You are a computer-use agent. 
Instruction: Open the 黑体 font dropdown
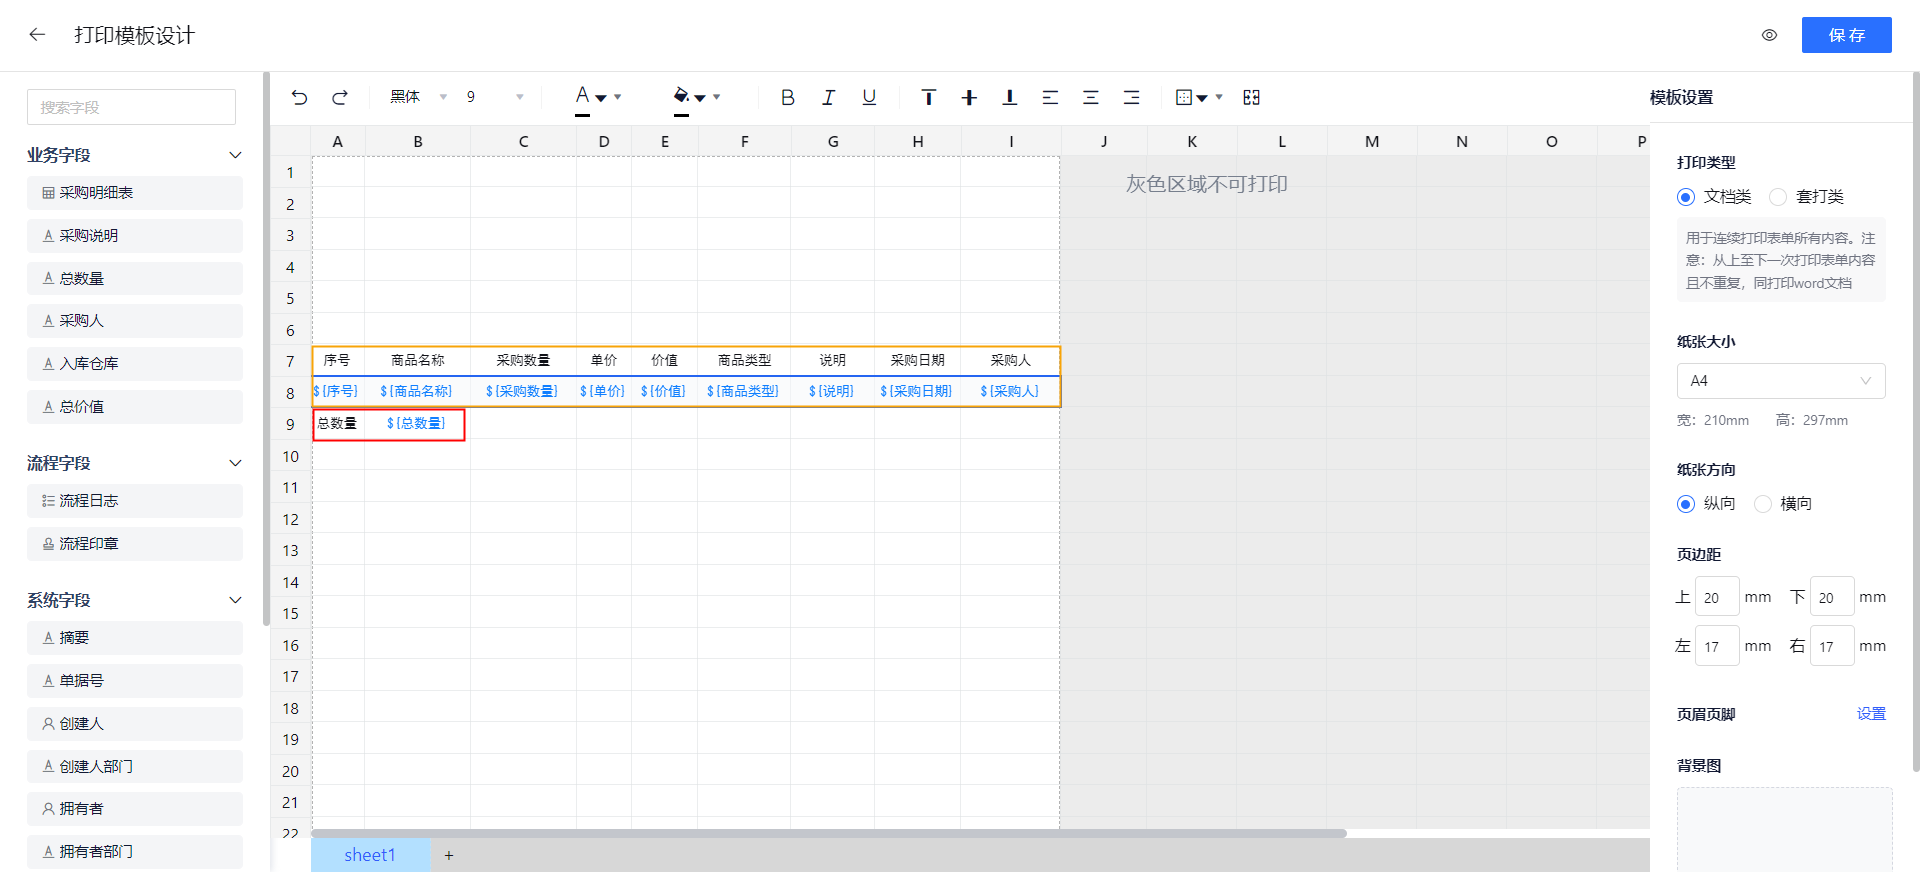(418, 97)
